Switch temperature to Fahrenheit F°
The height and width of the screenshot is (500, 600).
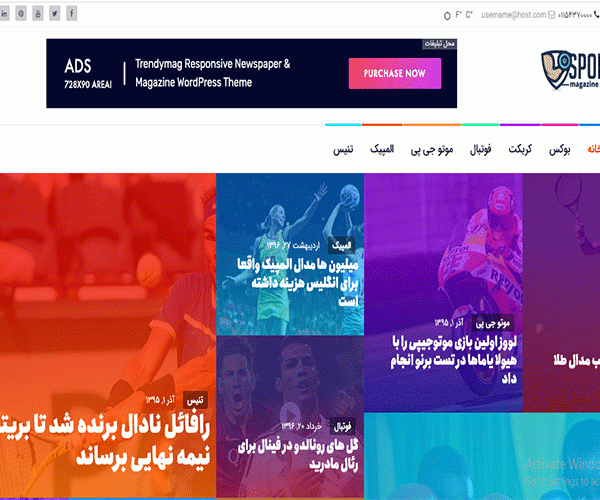pos(458,15)
